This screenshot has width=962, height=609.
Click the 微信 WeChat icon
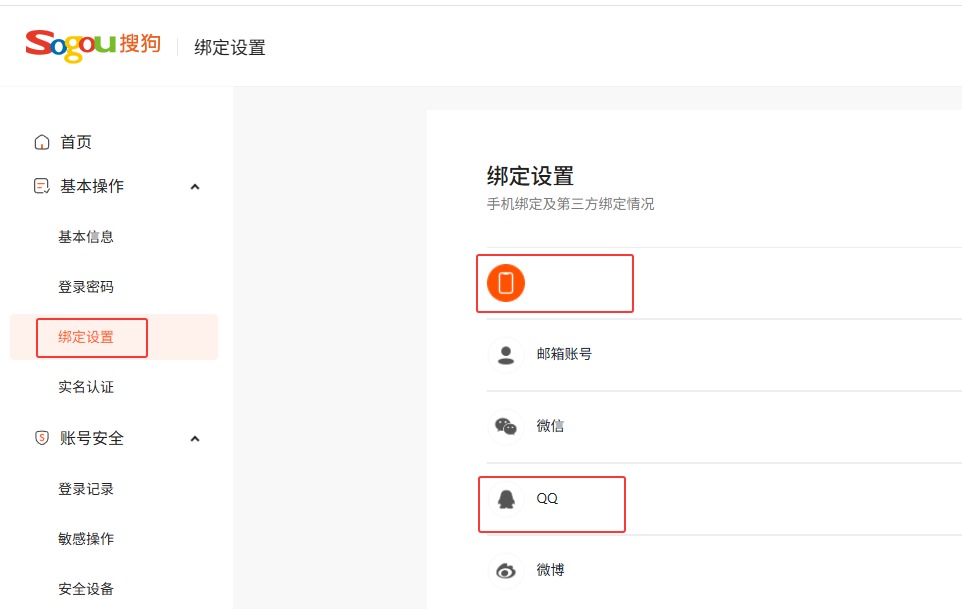[x=506, y=427]
